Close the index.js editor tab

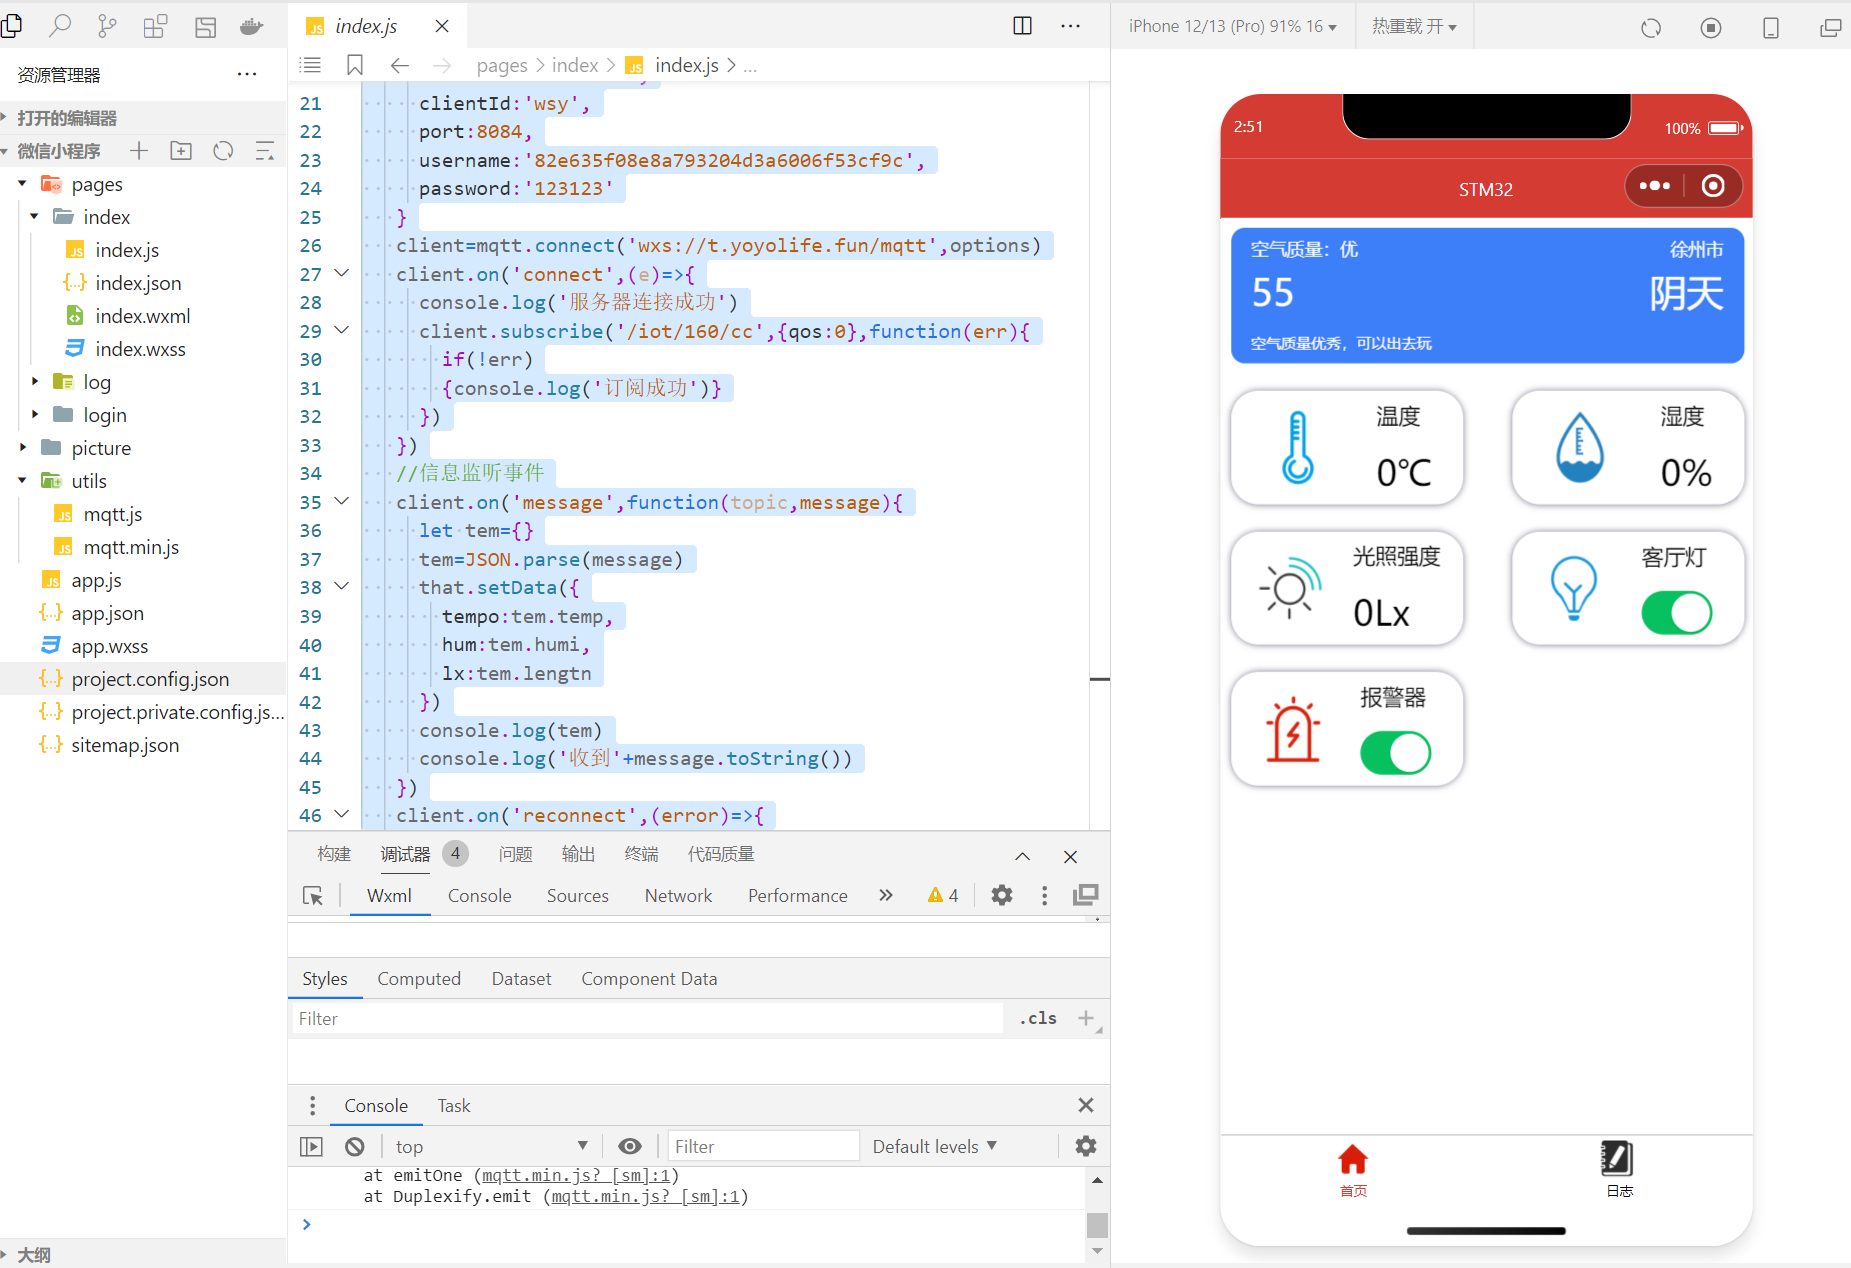[441, 26]
